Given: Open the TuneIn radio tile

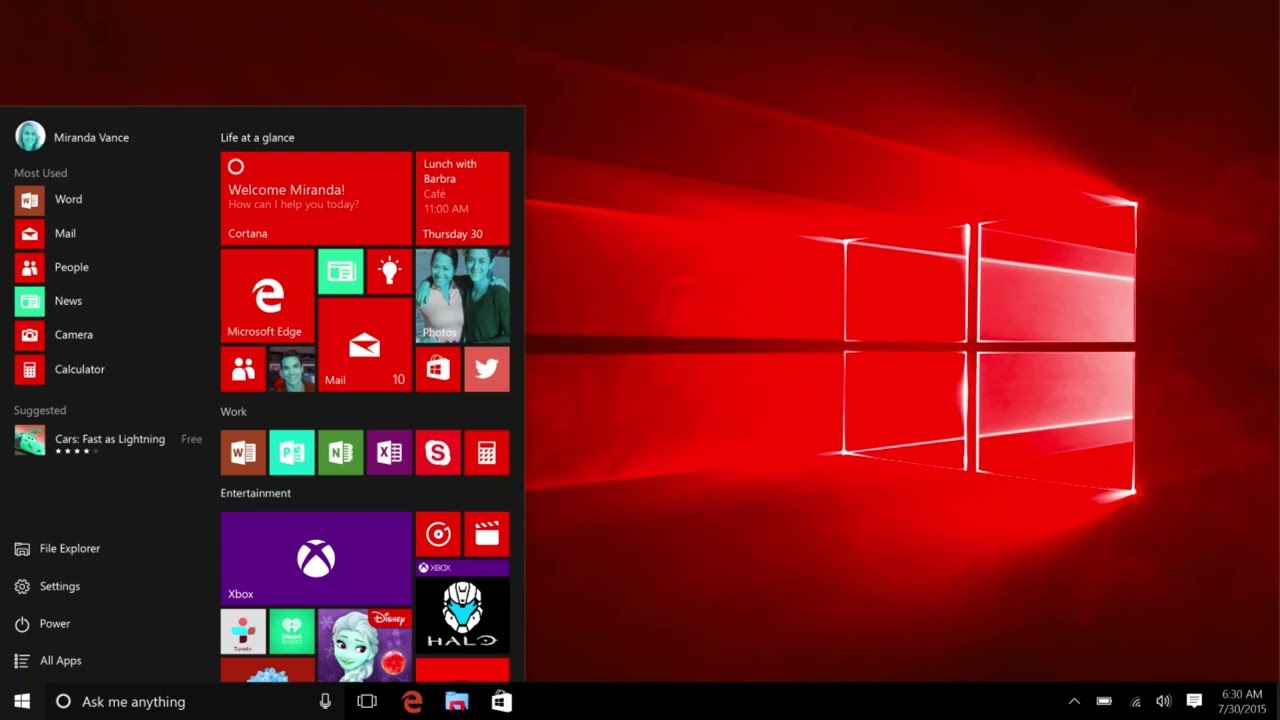Looking at the screenshot, I should click(x=243, y=631).
